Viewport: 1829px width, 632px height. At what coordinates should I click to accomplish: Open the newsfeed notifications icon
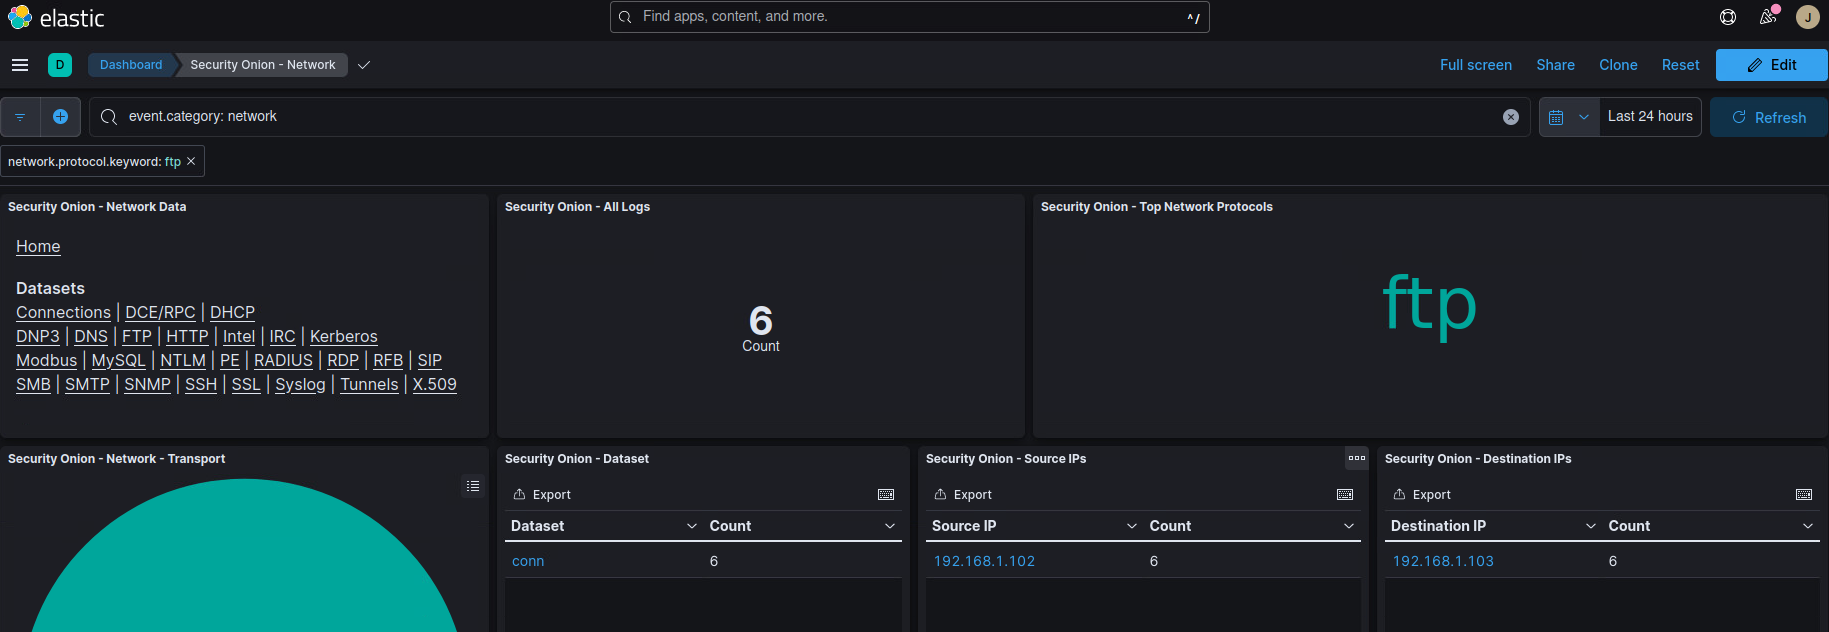tap(1768, 17)
